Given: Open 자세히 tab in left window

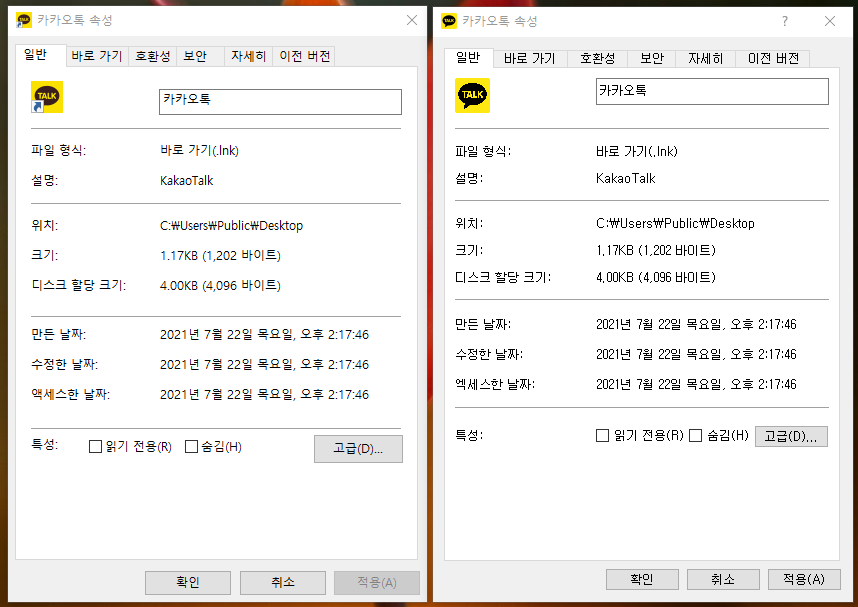Looking at the screenshot, I should tap(248, 56).
